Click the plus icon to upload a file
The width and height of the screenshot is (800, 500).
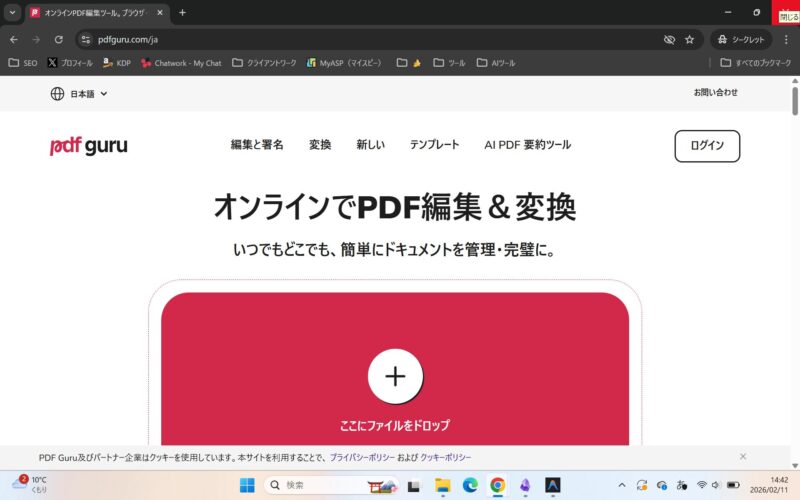tap(395, 376)
